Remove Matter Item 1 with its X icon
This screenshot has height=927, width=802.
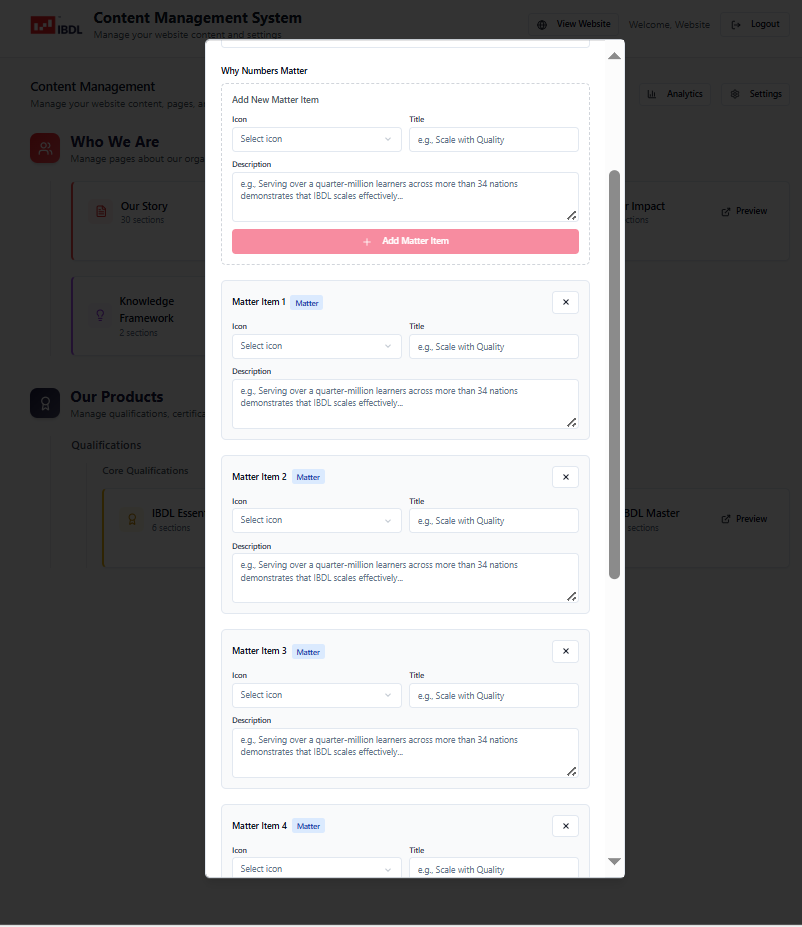565,302
